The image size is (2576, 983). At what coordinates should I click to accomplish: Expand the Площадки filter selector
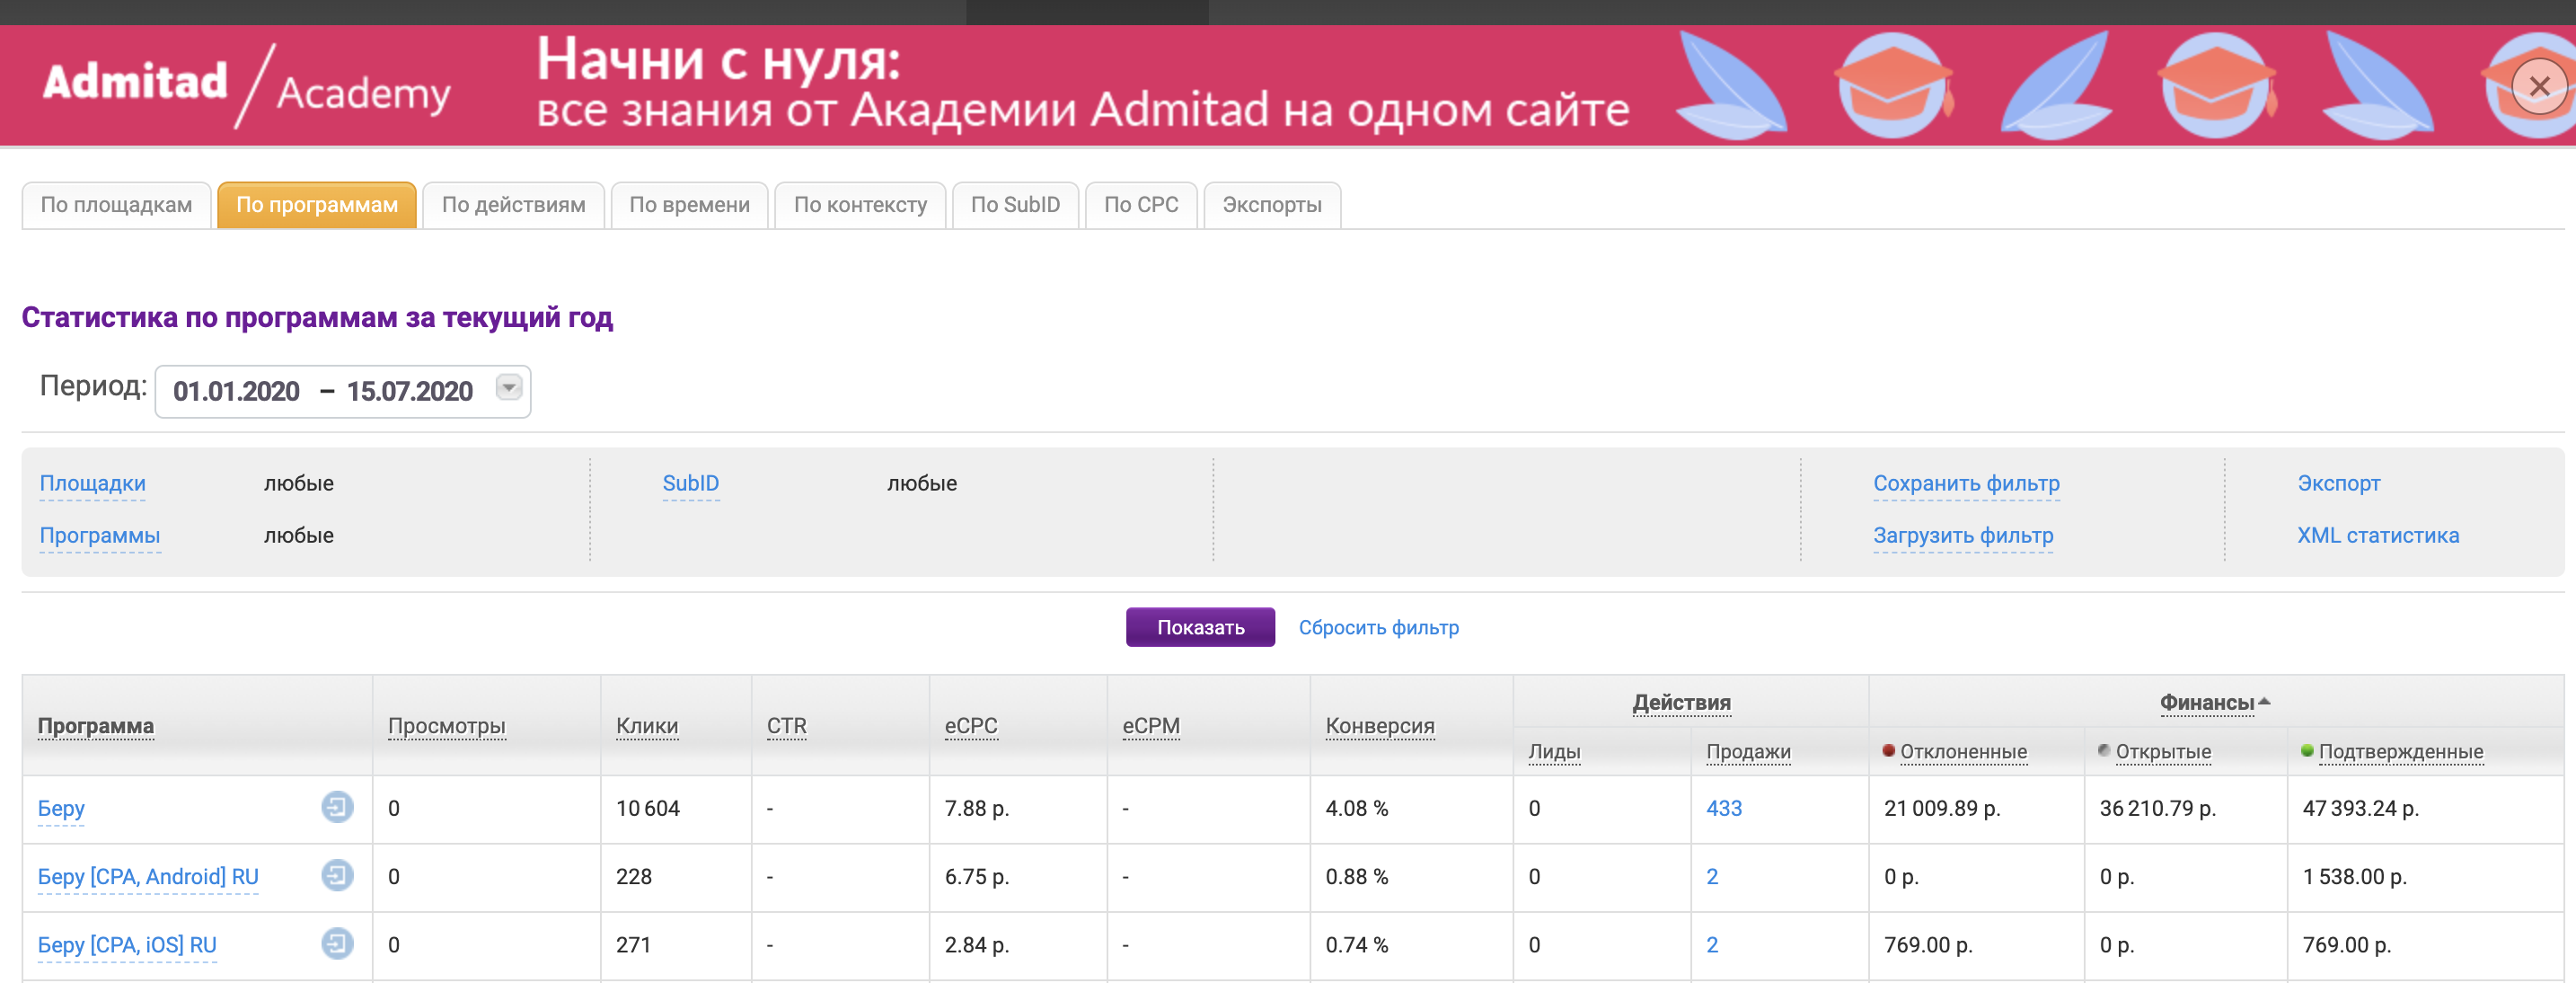92,484
